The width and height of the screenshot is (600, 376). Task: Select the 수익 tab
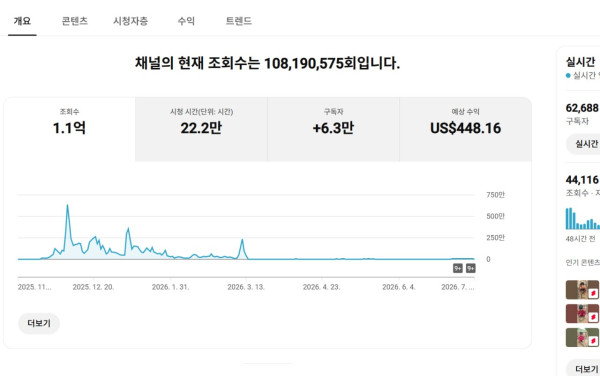pos(186,21)
